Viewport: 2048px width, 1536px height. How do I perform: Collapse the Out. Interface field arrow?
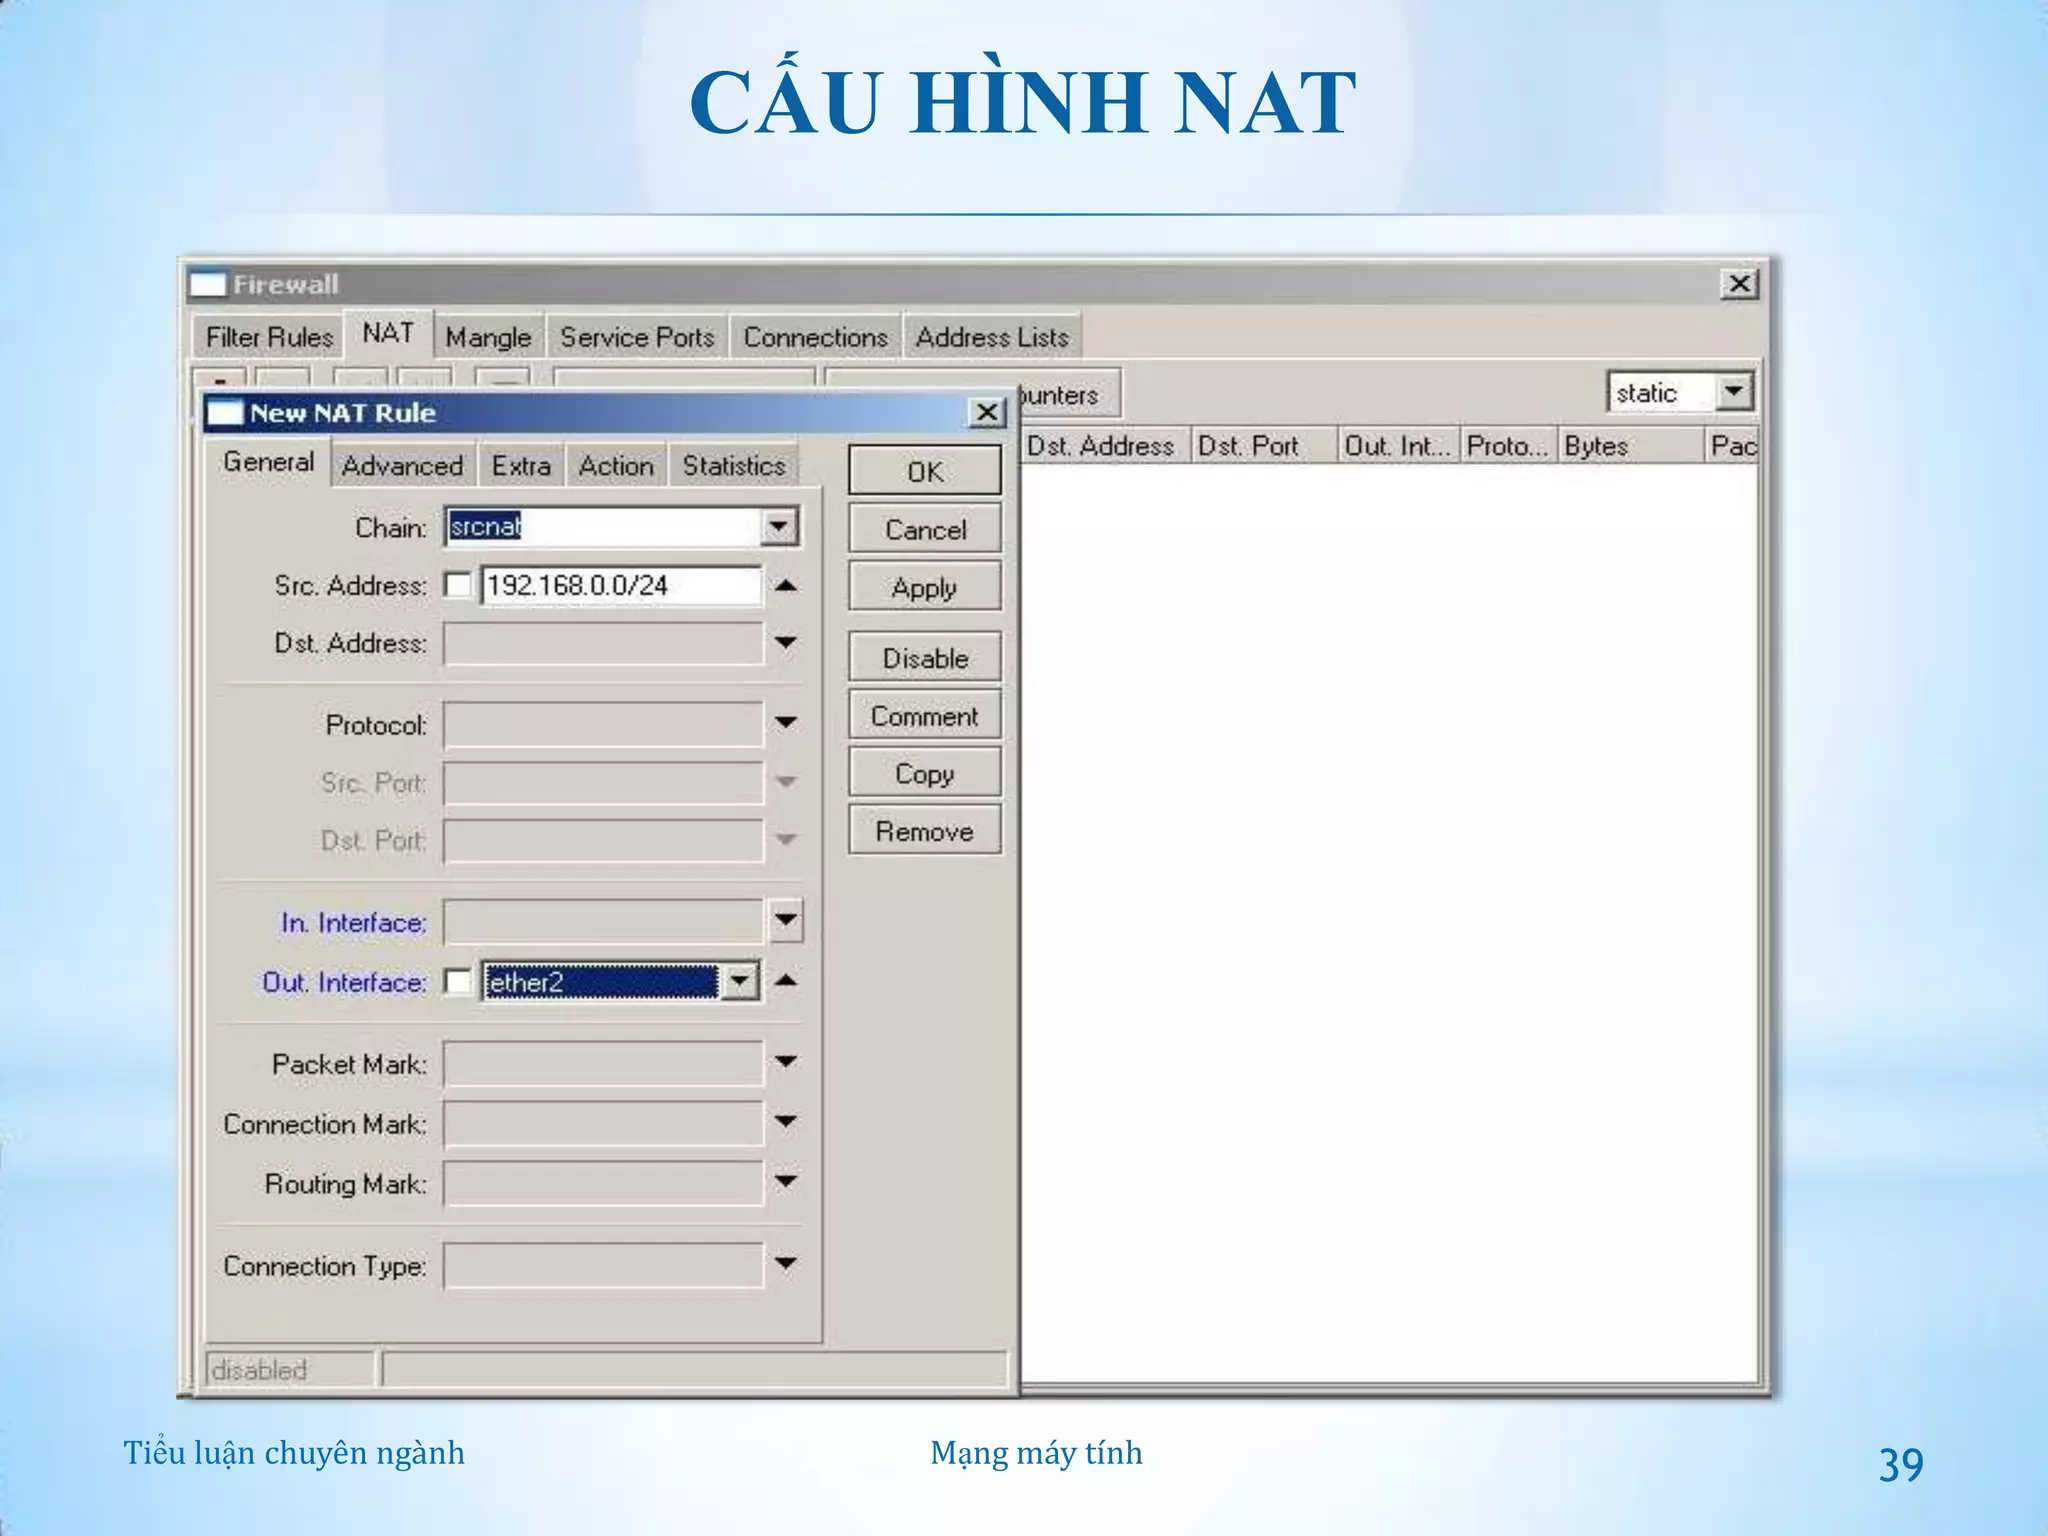pos(786,981)
